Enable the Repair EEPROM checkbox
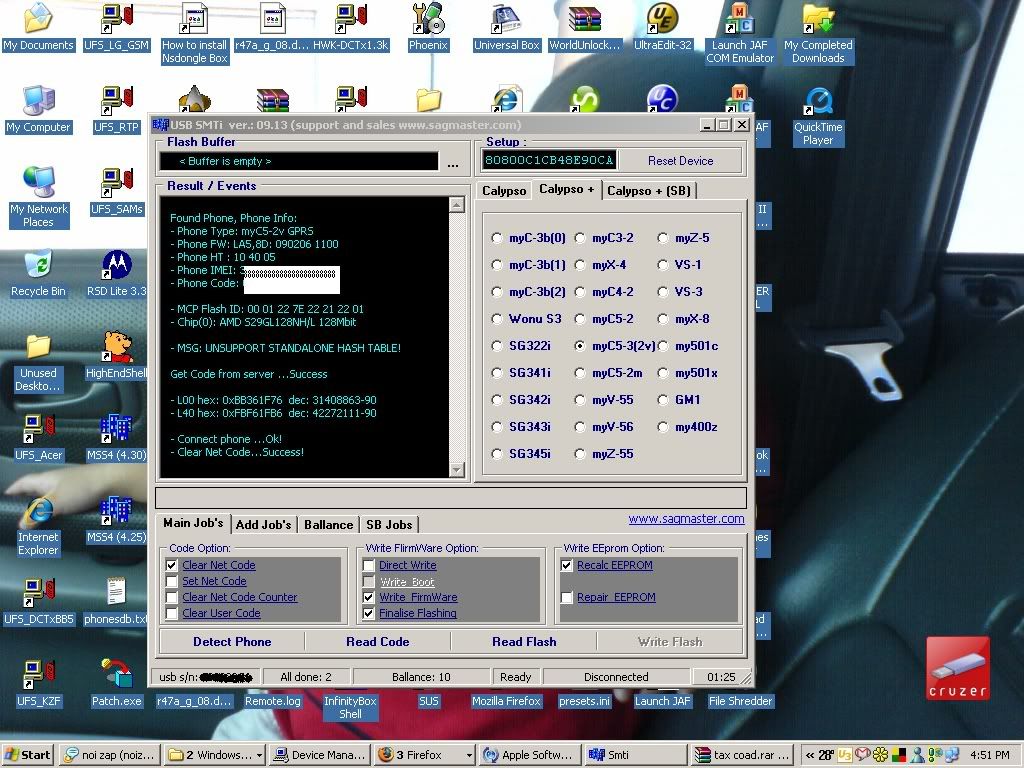 pyautogui.click(x=567, y=598)
